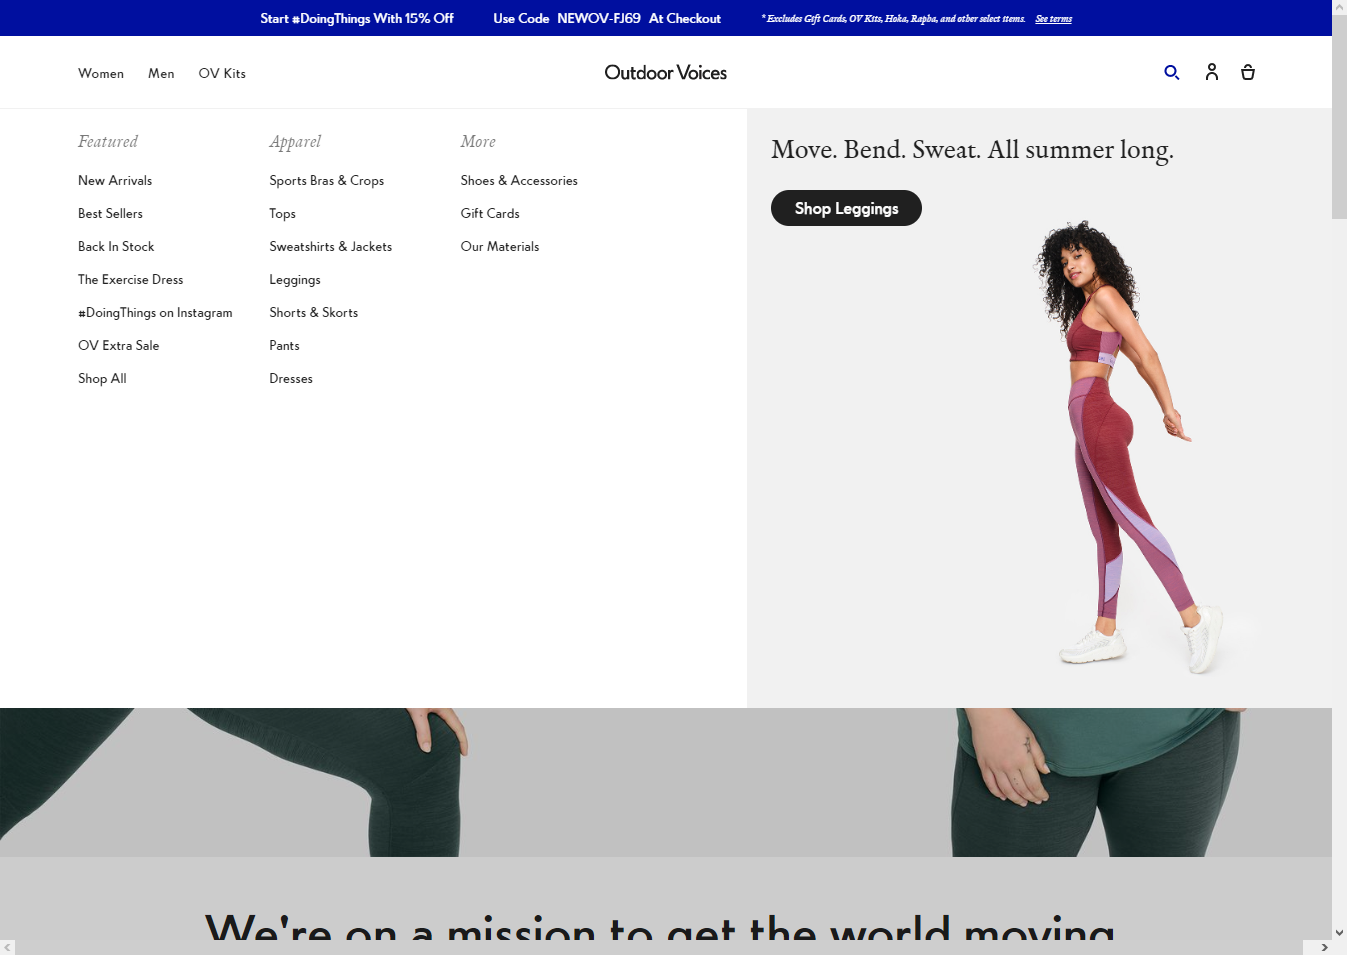This screenshot has height=955, width=1347.
Task: Open the account profile icon
Action: click(x=1212, y=72)
